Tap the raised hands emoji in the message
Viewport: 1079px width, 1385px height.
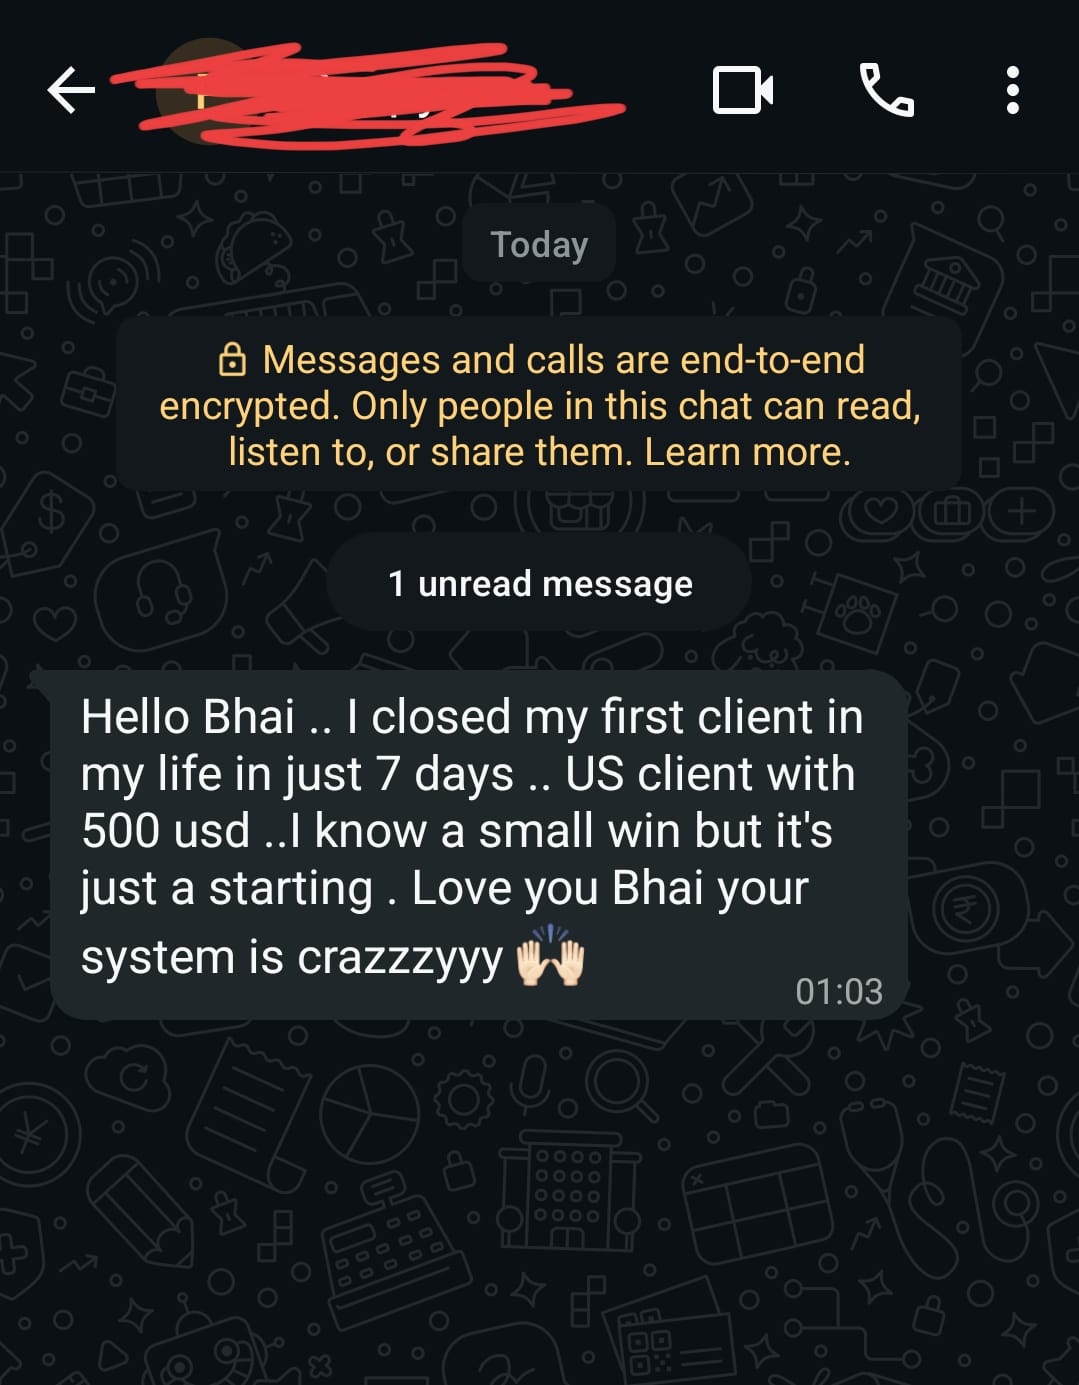pos(549,957)
